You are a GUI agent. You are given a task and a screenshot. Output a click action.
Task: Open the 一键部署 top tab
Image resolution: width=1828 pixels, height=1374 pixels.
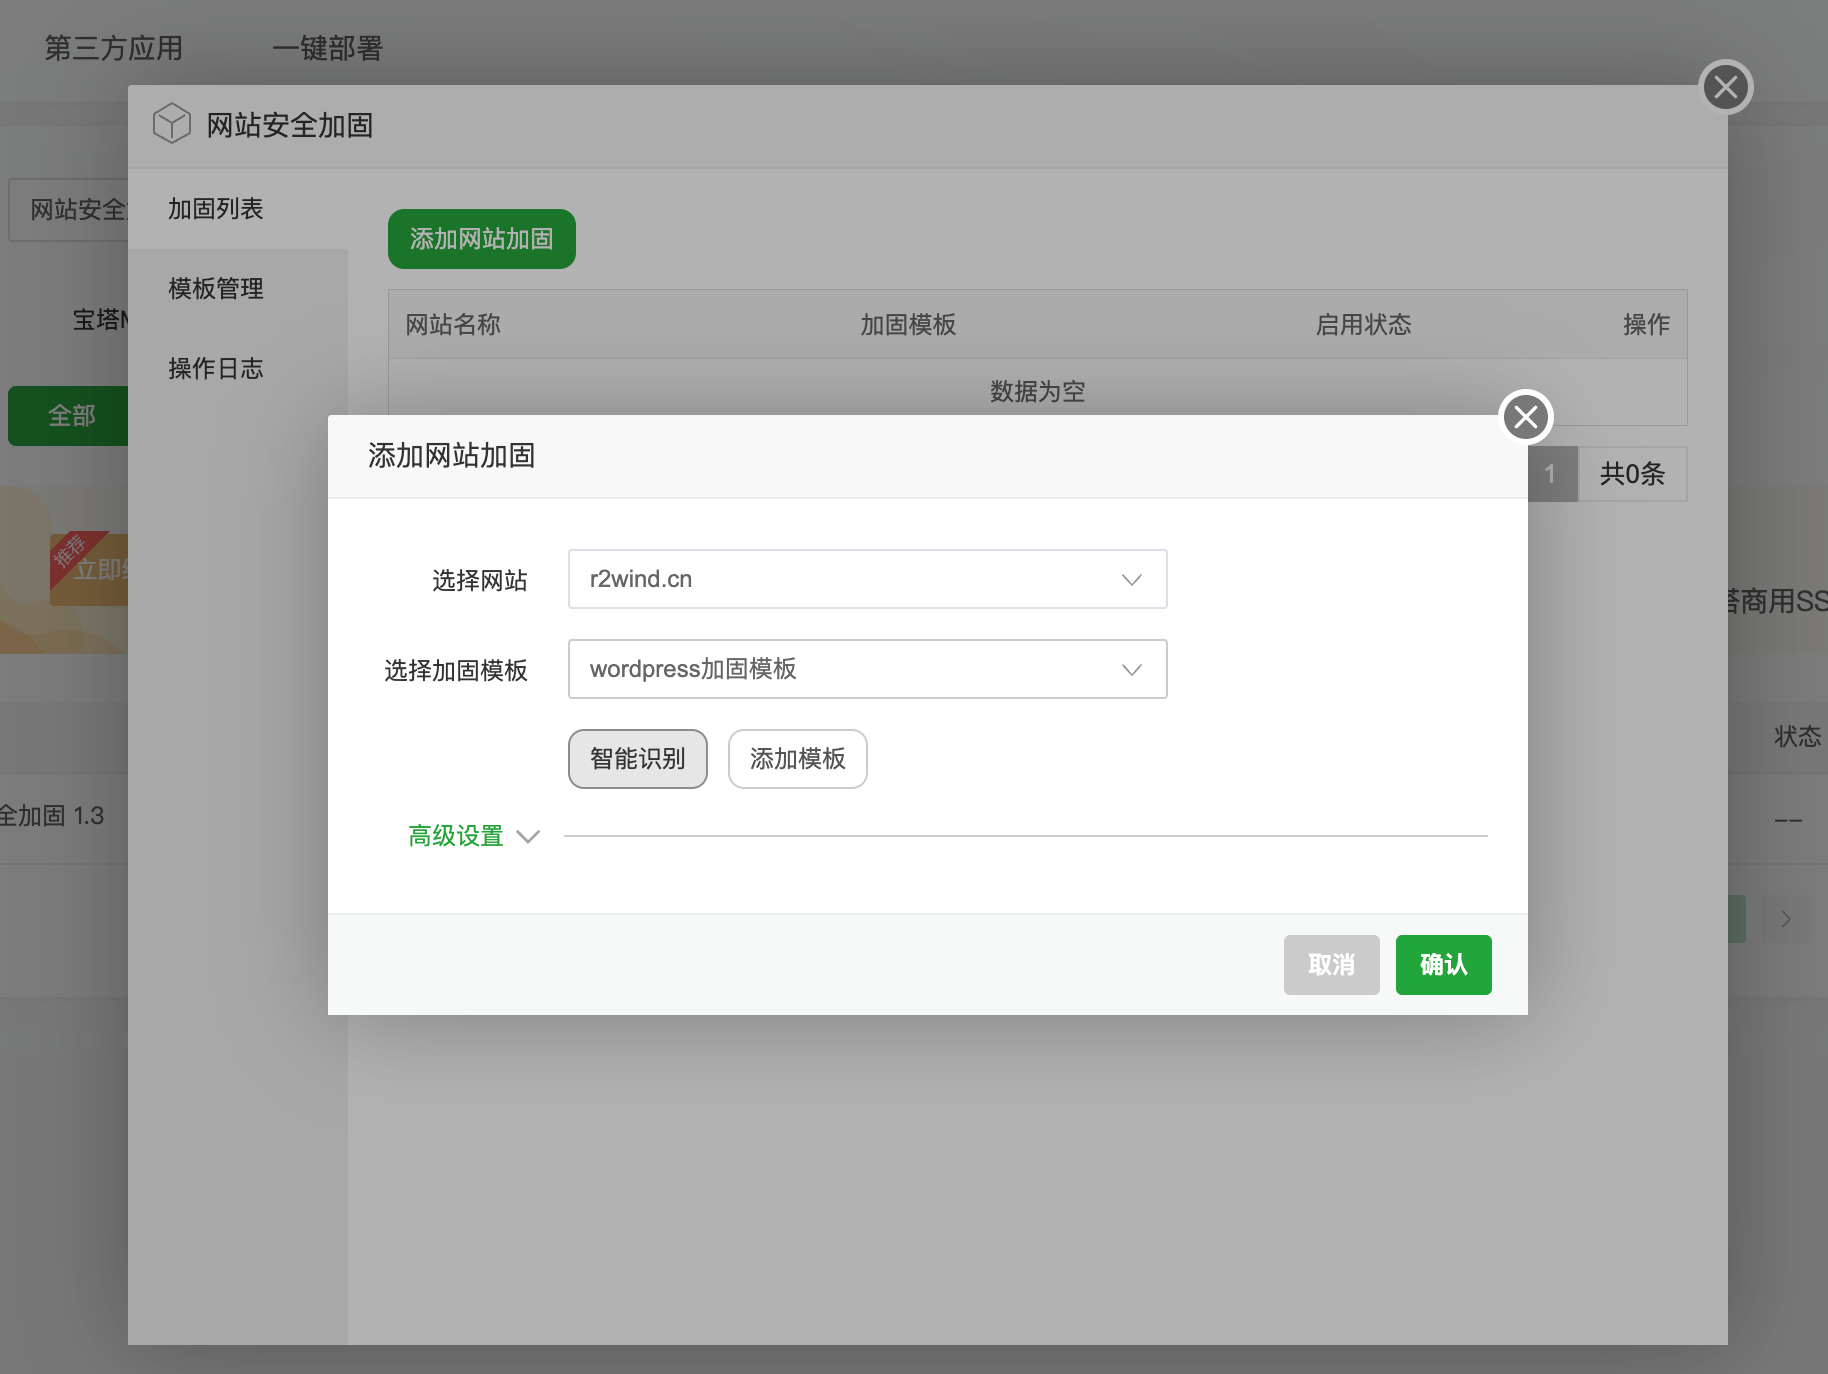327,48
